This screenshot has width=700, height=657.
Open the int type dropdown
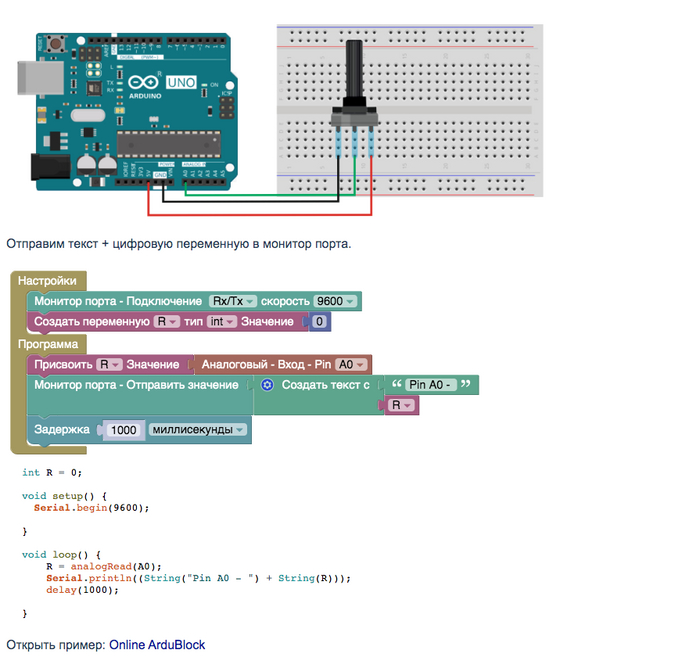tap(221, 321)
